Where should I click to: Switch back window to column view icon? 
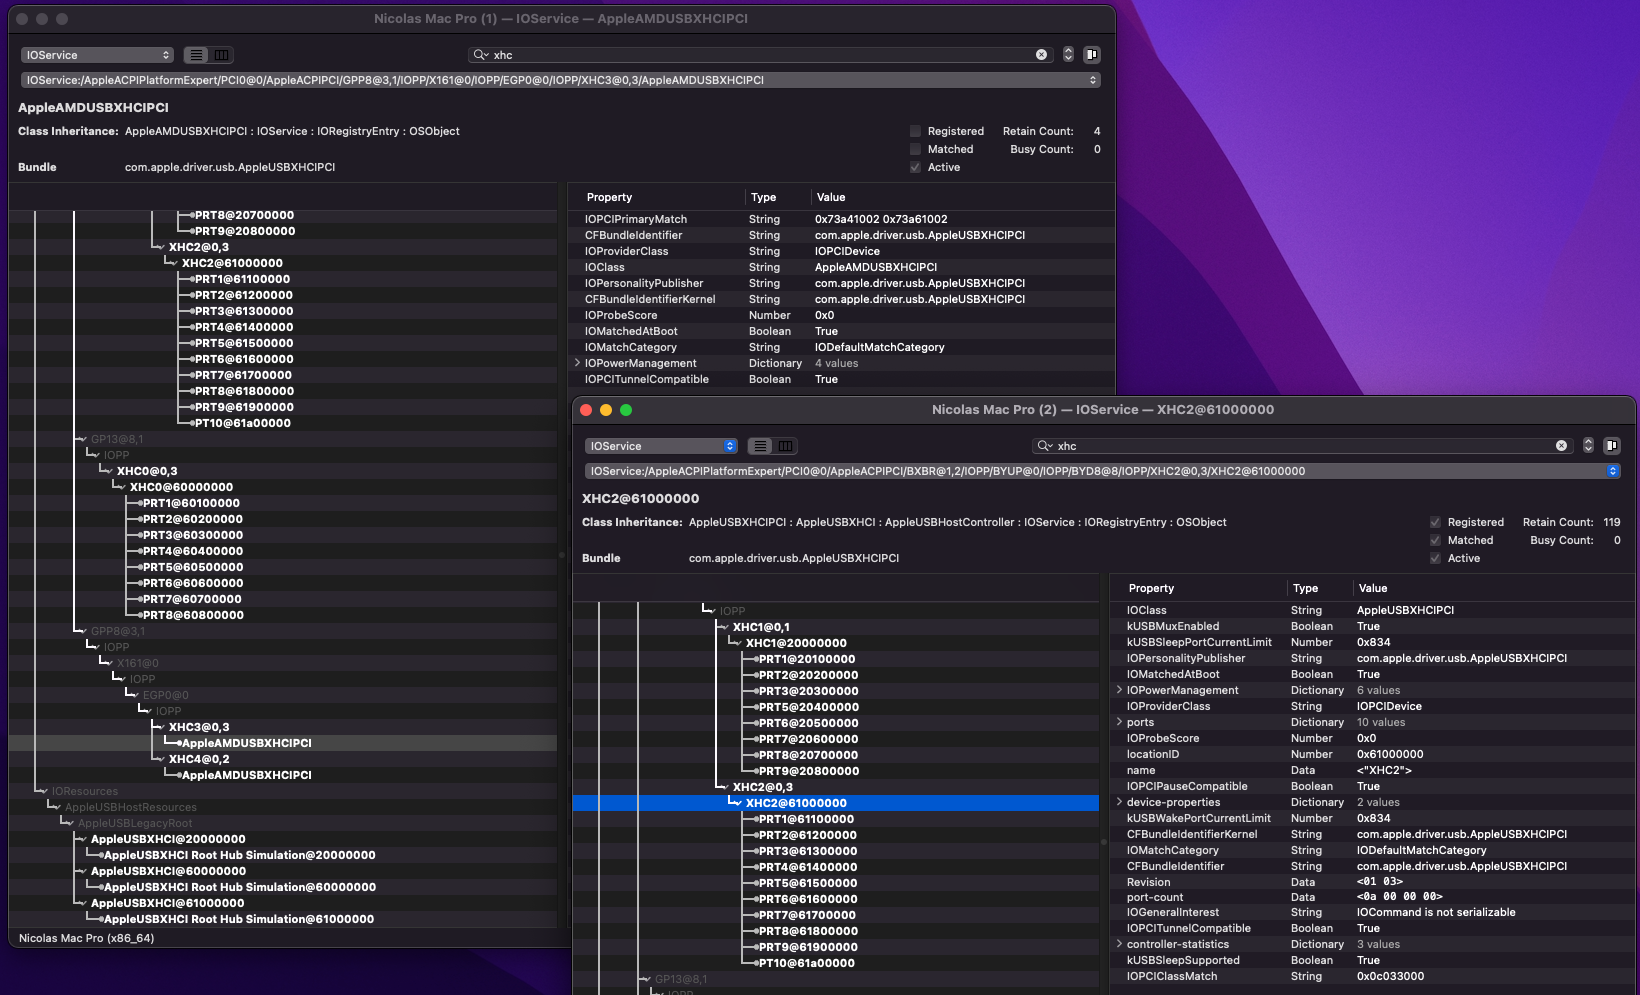(222, 55)
